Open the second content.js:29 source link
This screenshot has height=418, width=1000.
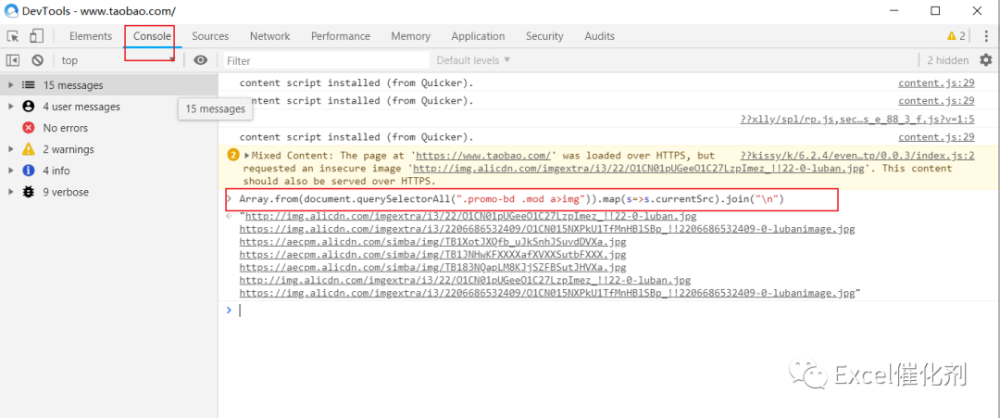[936, 101]
